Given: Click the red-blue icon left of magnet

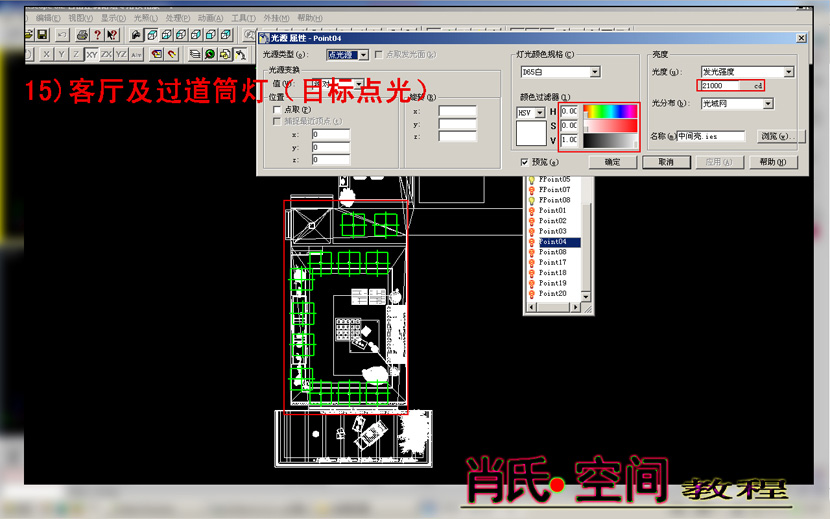Looking at the screenshot, I should (157, 54).
